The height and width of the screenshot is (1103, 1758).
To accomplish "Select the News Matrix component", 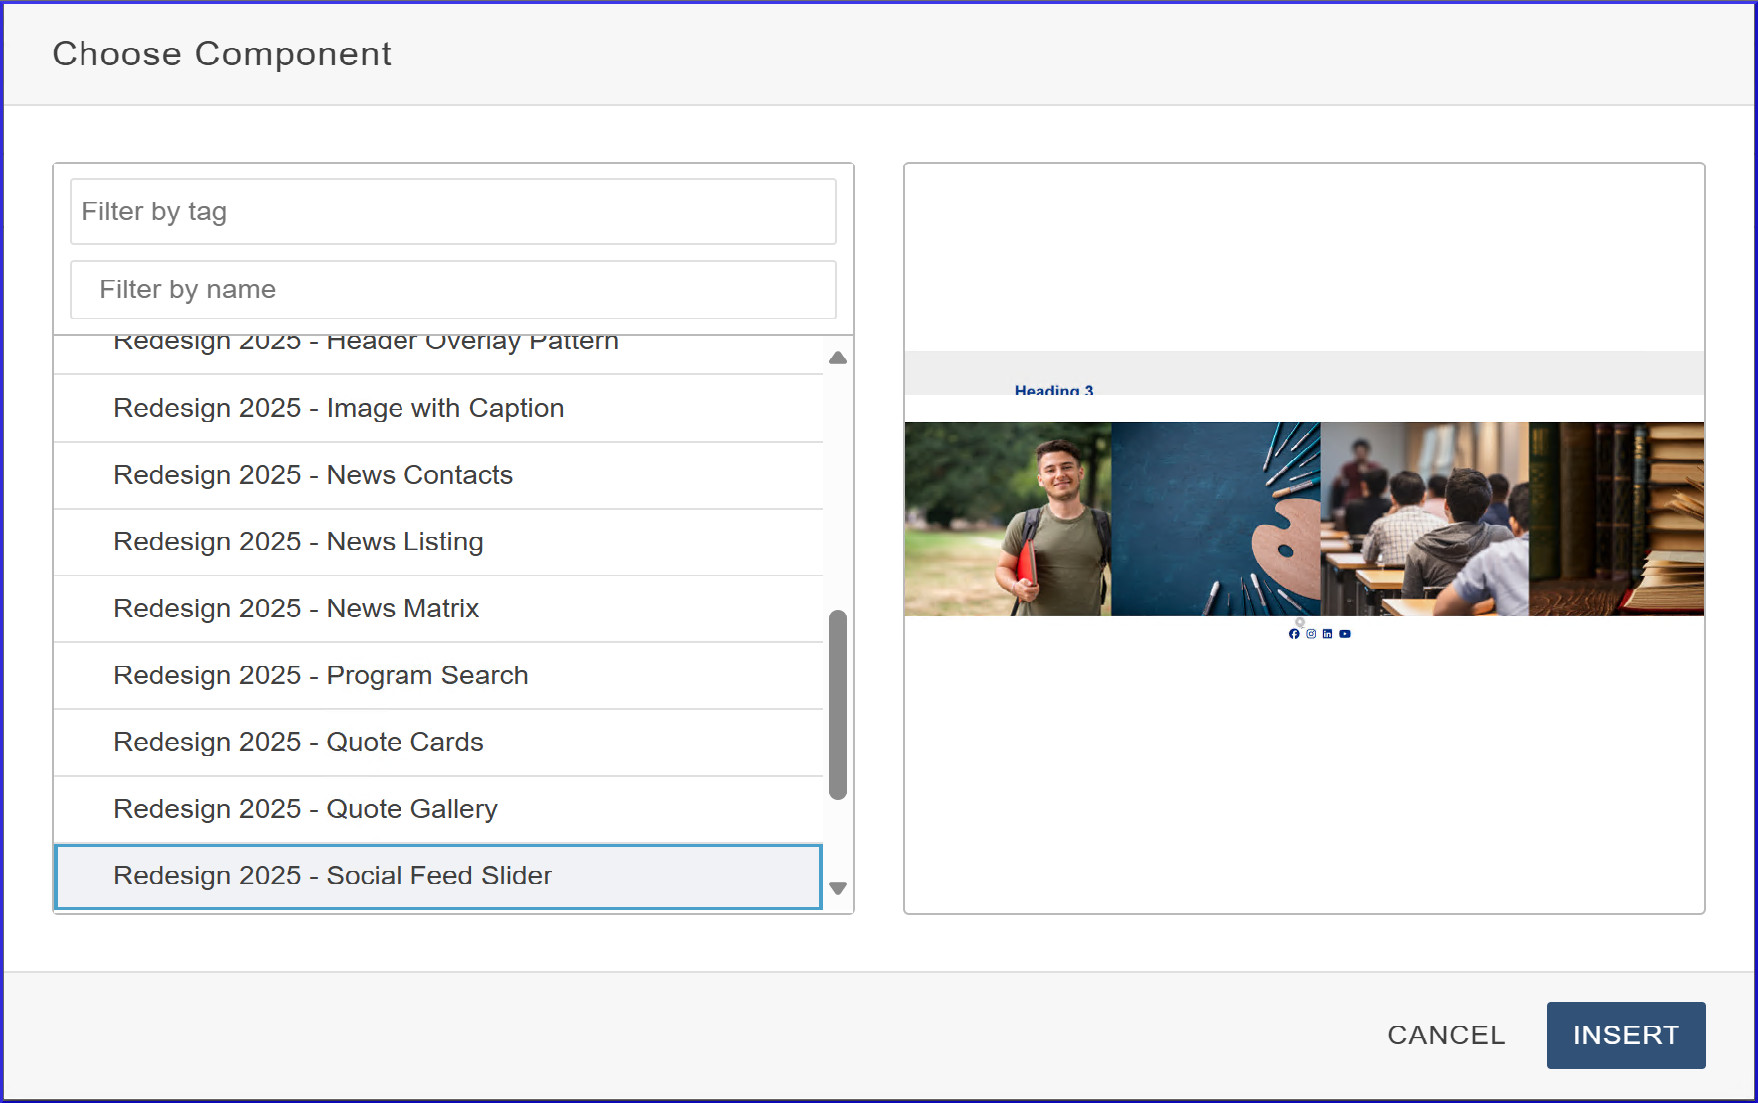I will pyautogui.click(x=296, y=609).
